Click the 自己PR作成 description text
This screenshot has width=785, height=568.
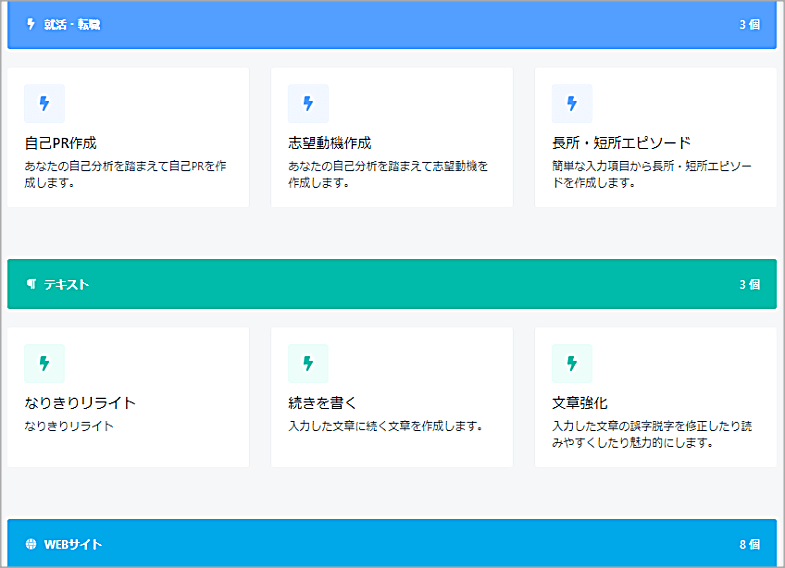[125, 174]
